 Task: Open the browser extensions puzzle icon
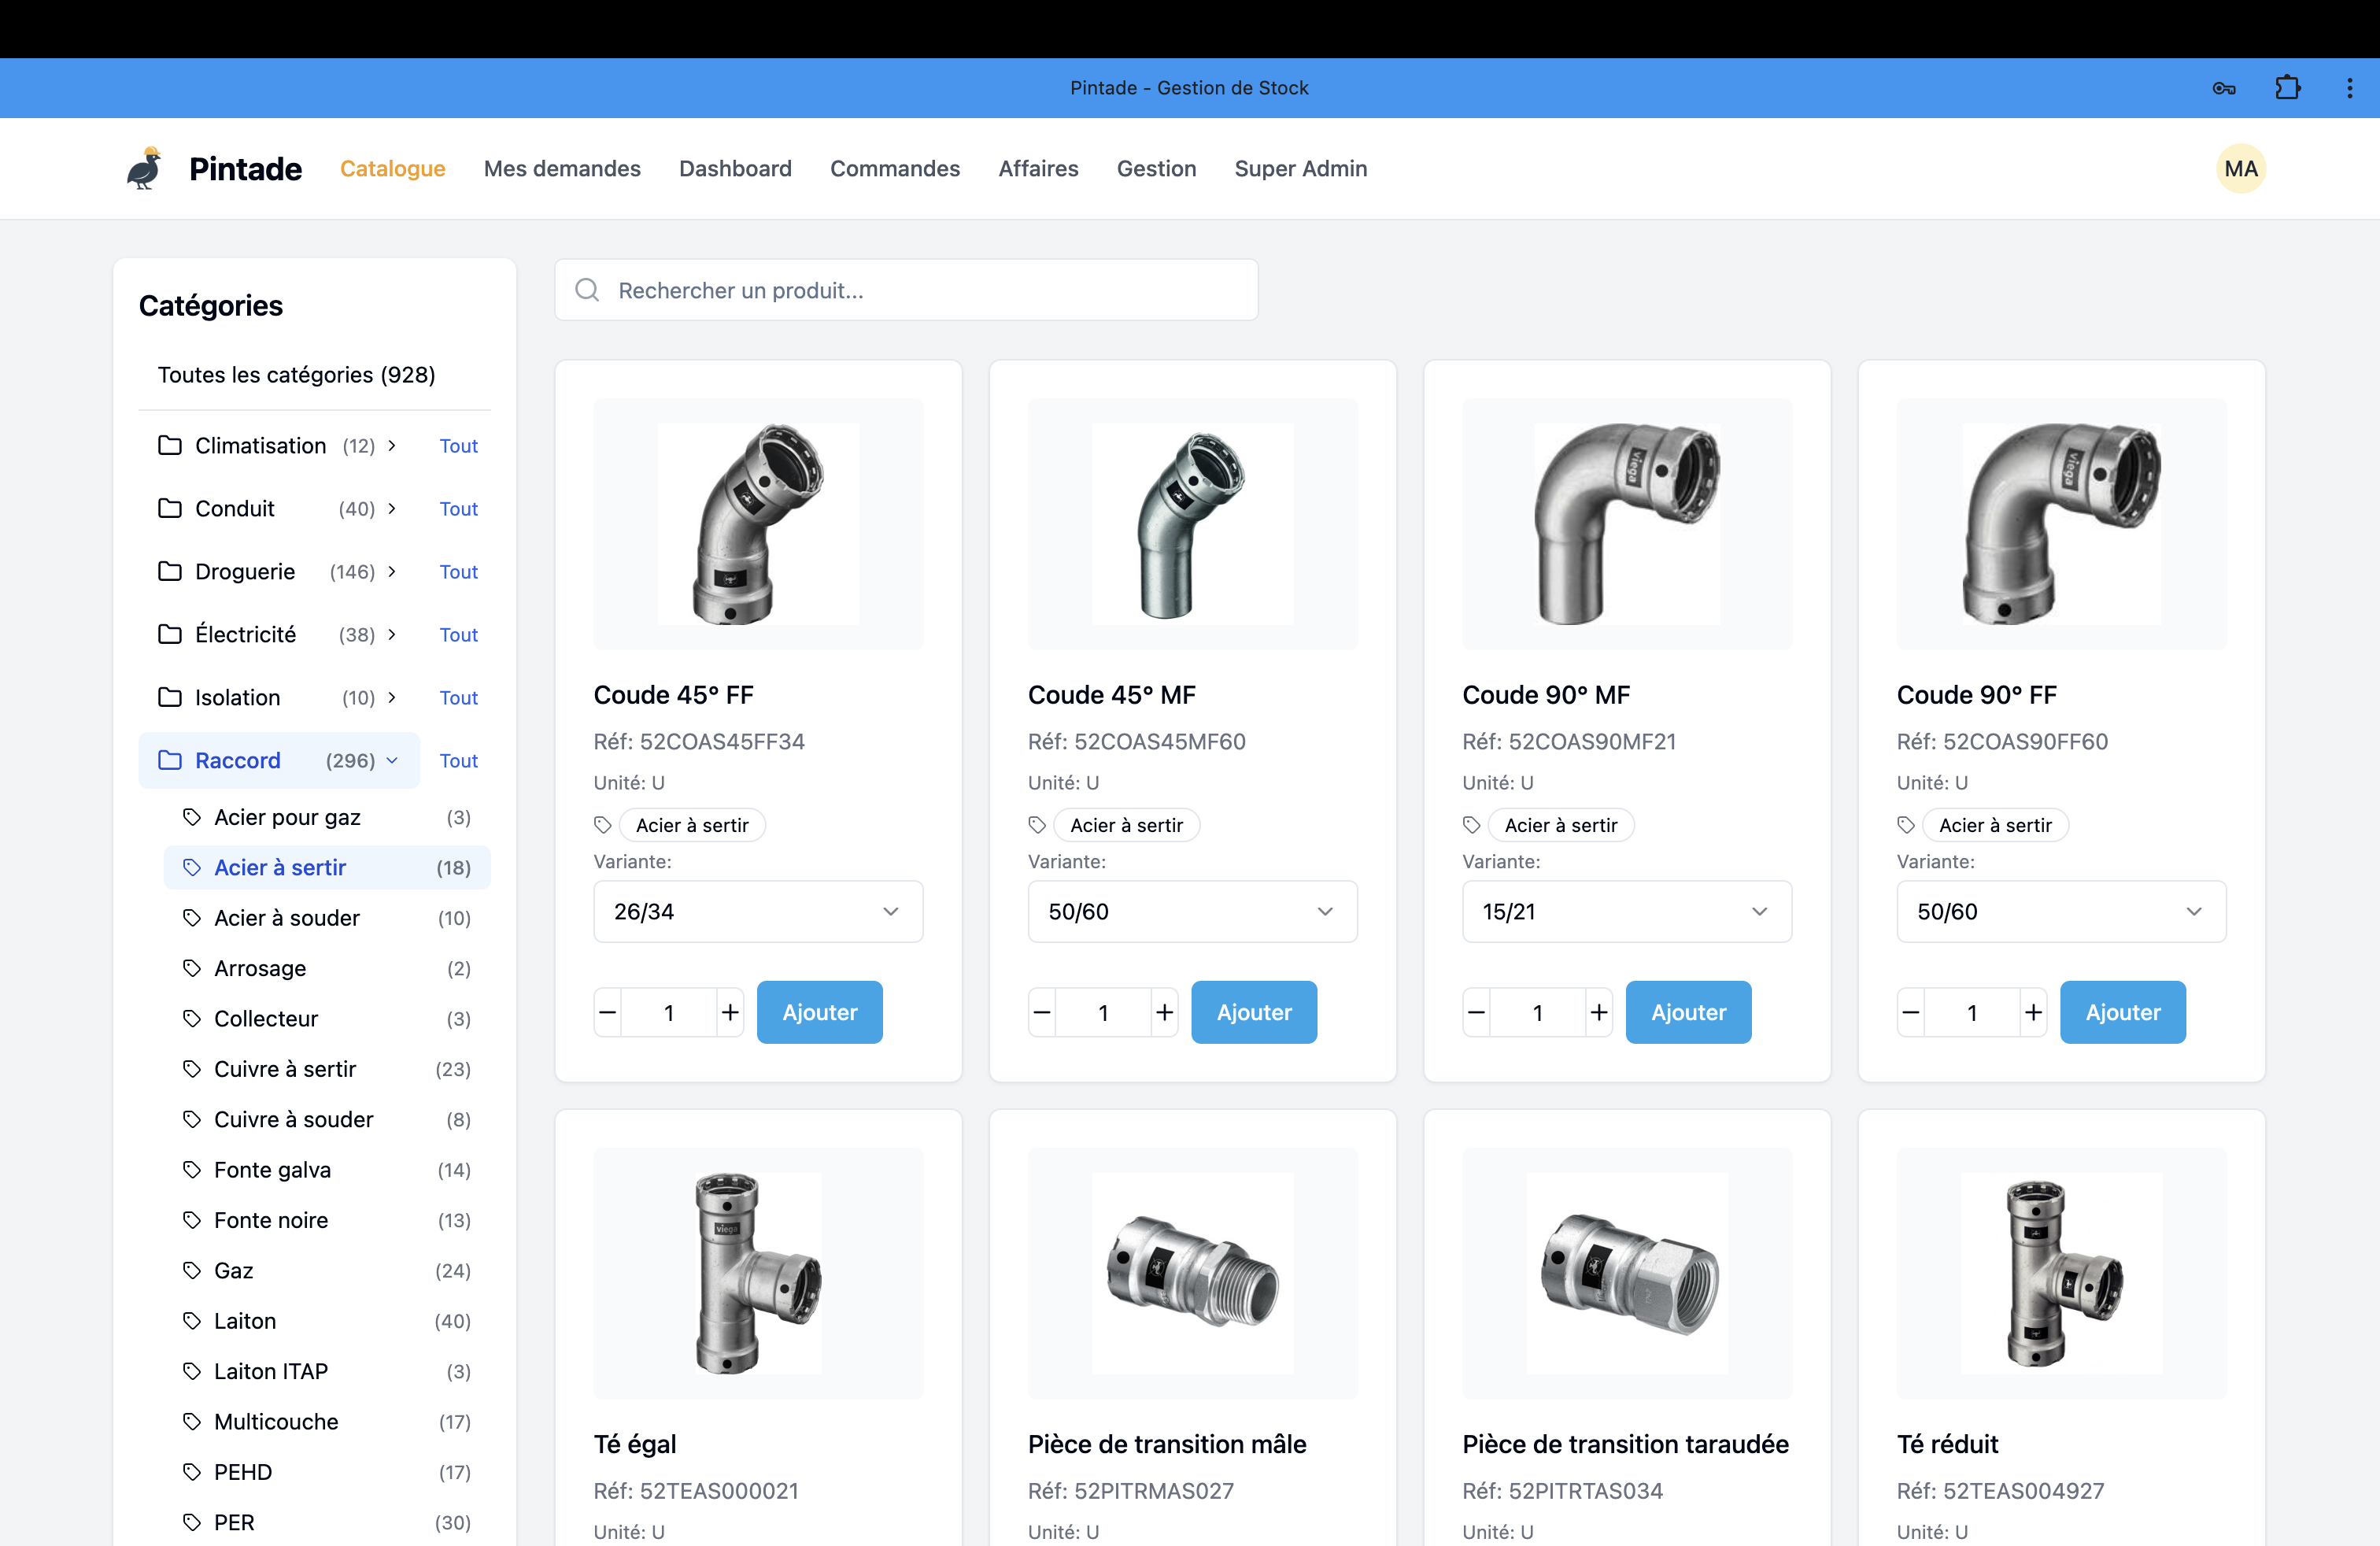tap(2287, 88)
